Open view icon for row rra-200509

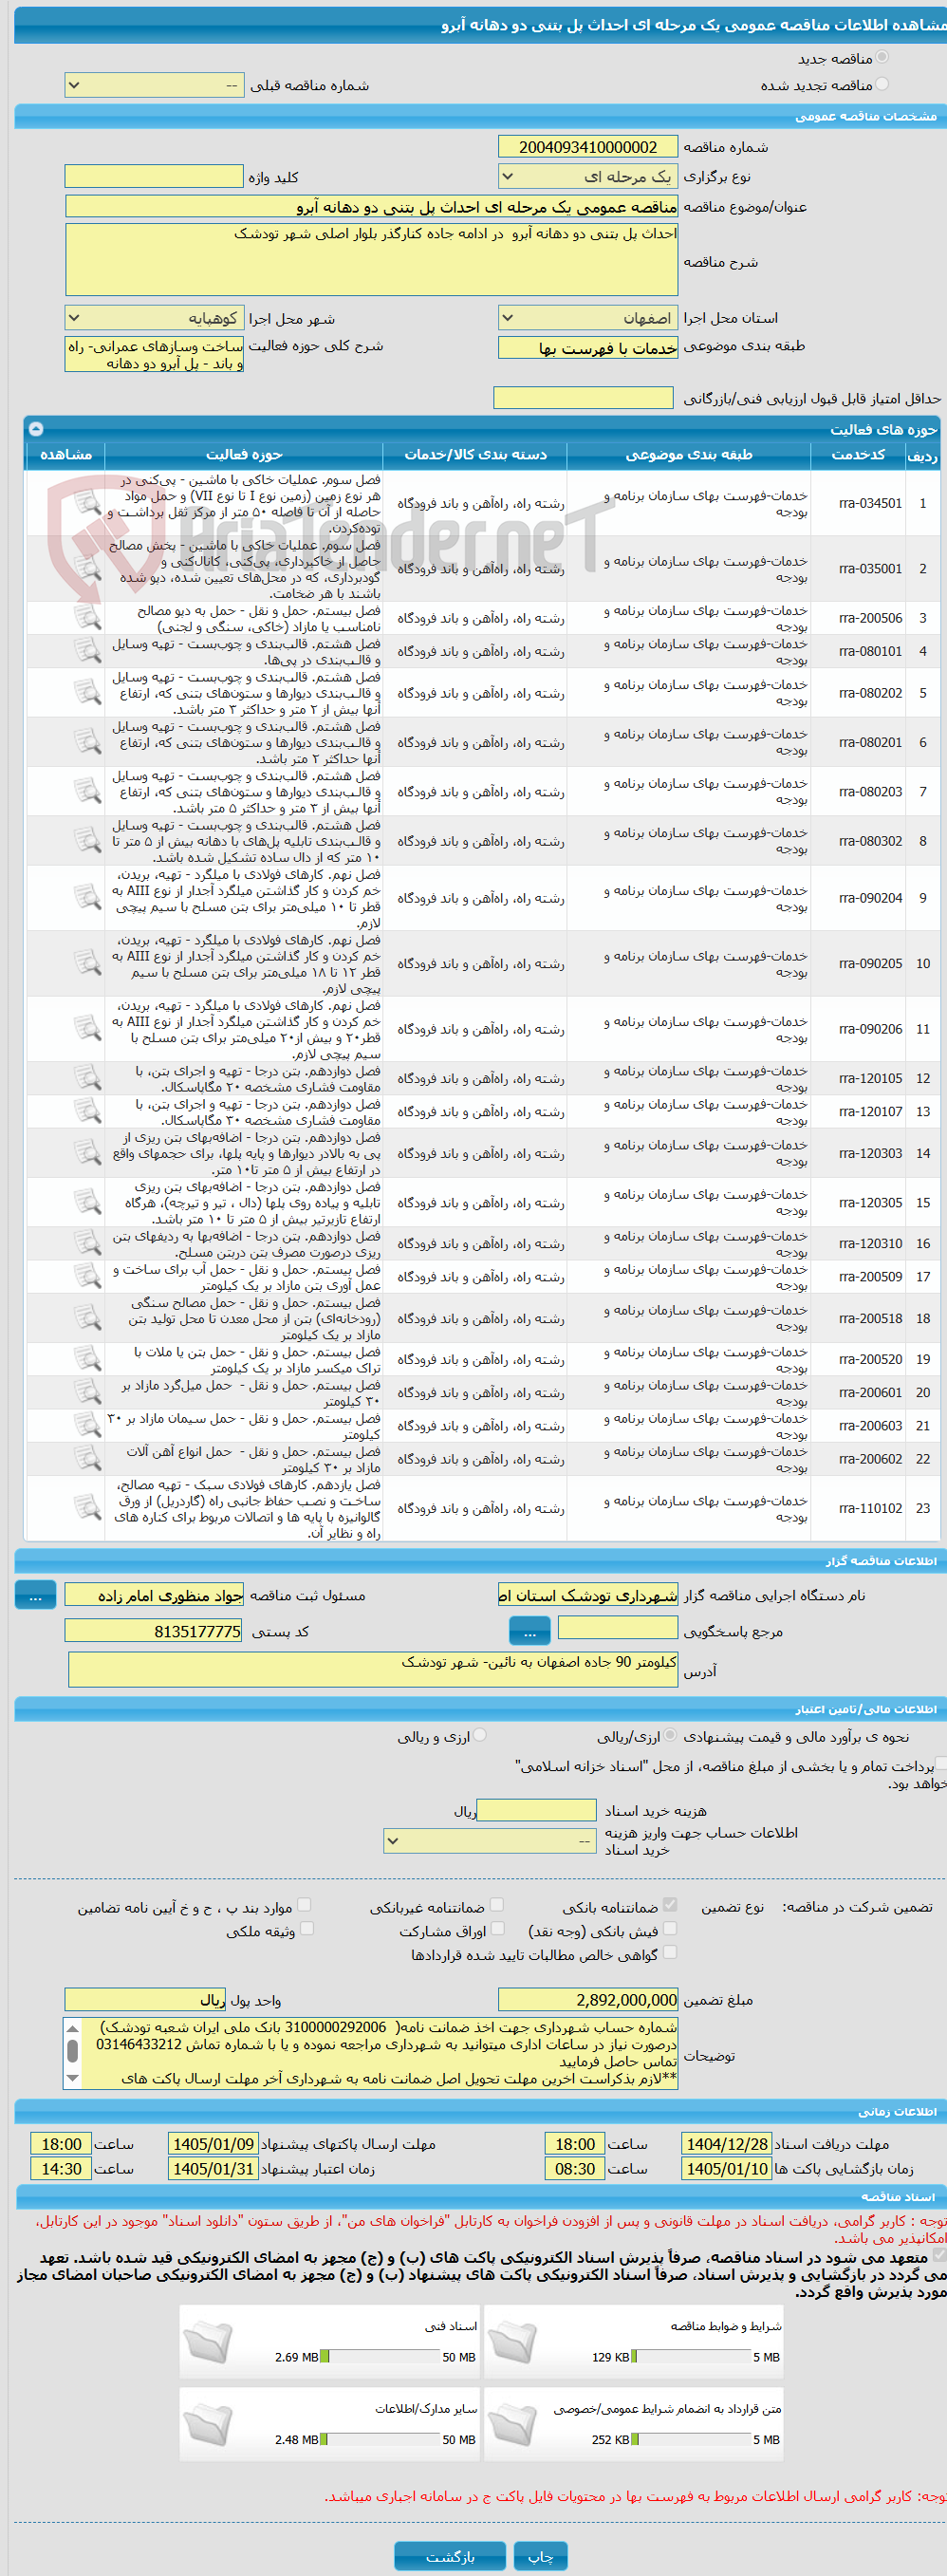pos(88,1276)
